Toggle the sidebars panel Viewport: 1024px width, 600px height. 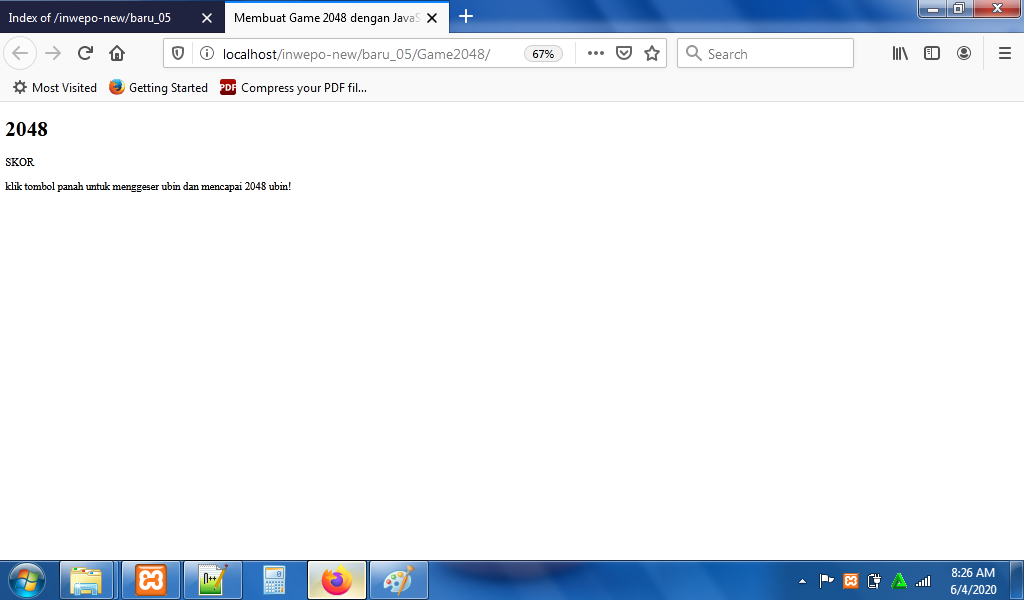932,54
